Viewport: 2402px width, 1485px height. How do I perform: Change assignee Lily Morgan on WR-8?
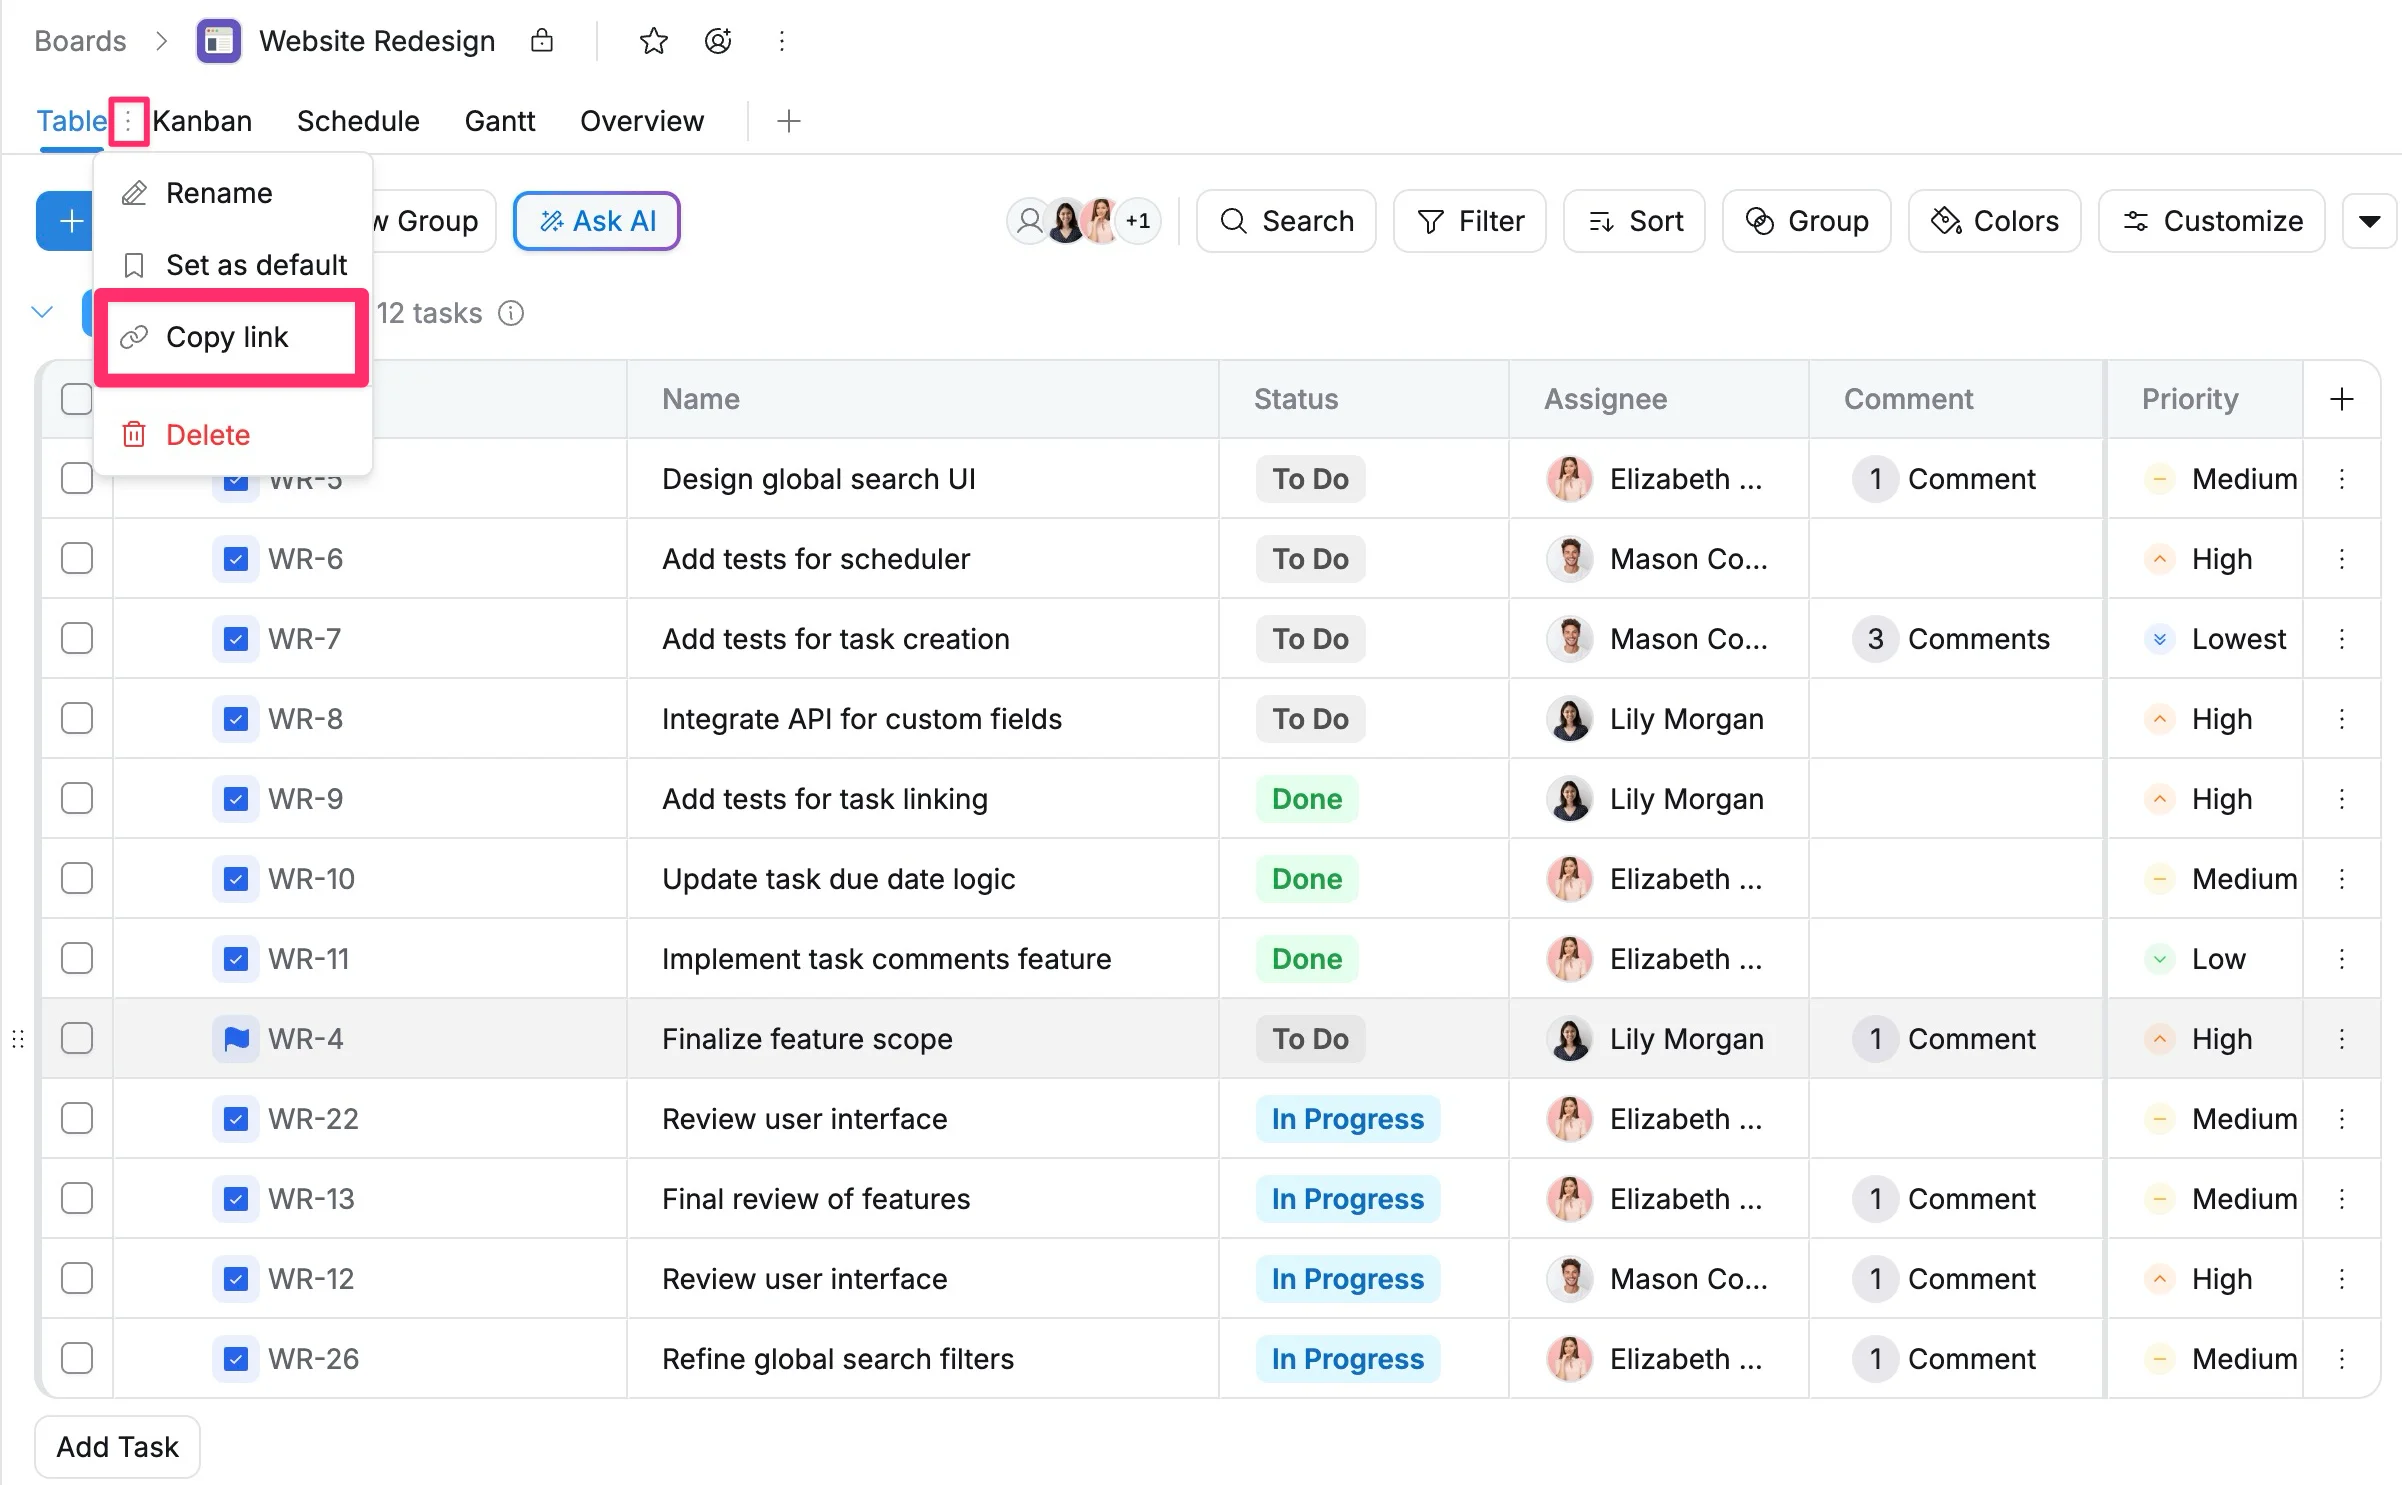[1655, 719]
